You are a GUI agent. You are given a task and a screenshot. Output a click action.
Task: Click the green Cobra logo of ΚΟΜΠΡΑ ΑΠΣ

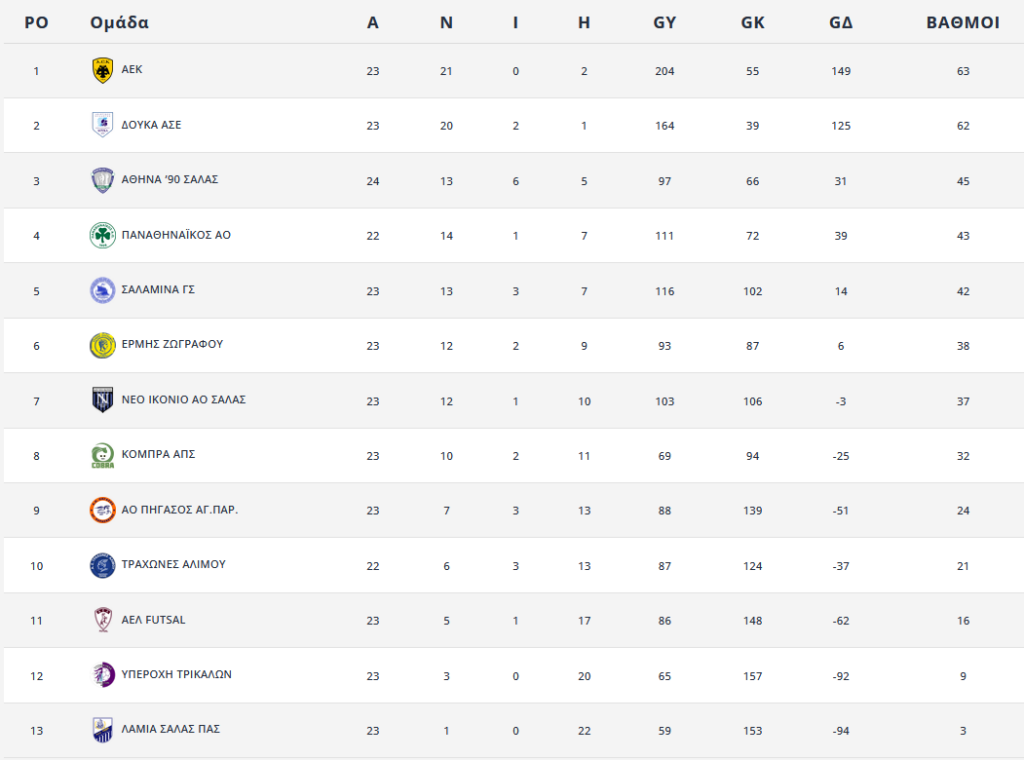coord(103,456)
